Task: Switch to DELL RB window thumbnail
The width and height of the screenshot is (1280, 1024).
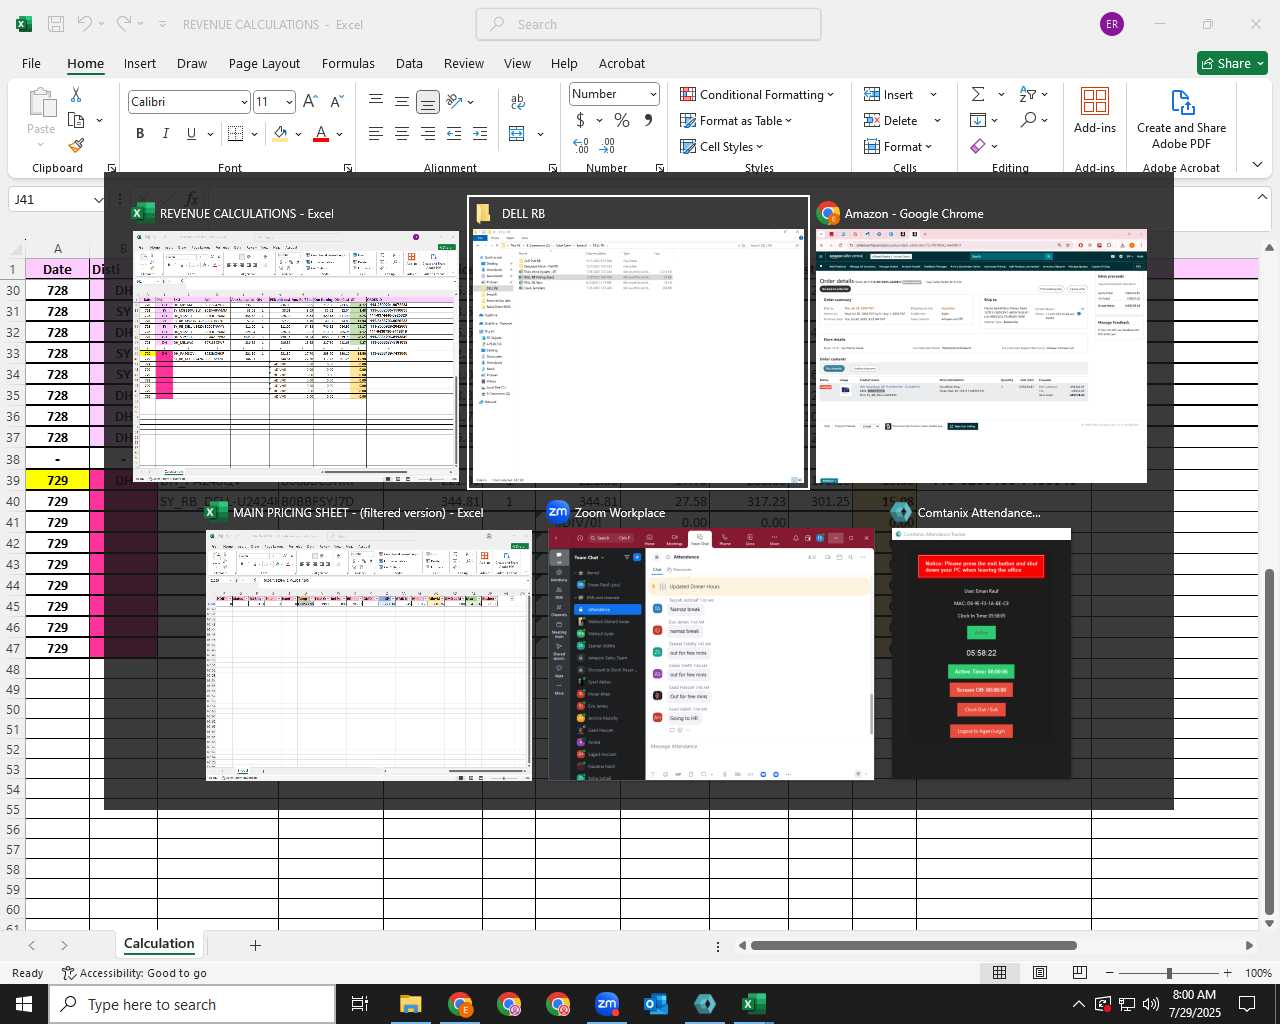Action: pyautogui.click(x=639, y=342)
